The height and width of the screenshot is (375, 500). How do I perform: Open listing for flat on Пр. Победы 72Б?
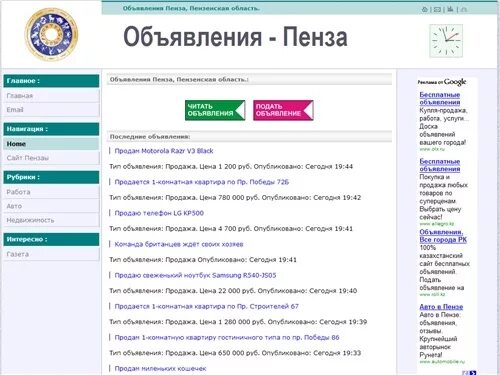(202, 182)
